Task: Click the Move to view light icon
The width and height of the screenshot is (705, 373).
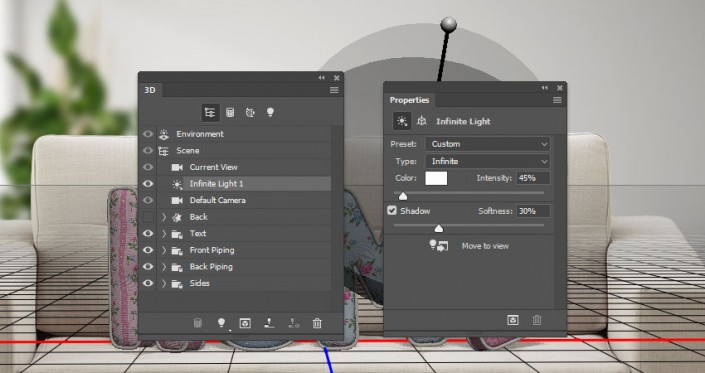Action: click(x=439, y=246)
